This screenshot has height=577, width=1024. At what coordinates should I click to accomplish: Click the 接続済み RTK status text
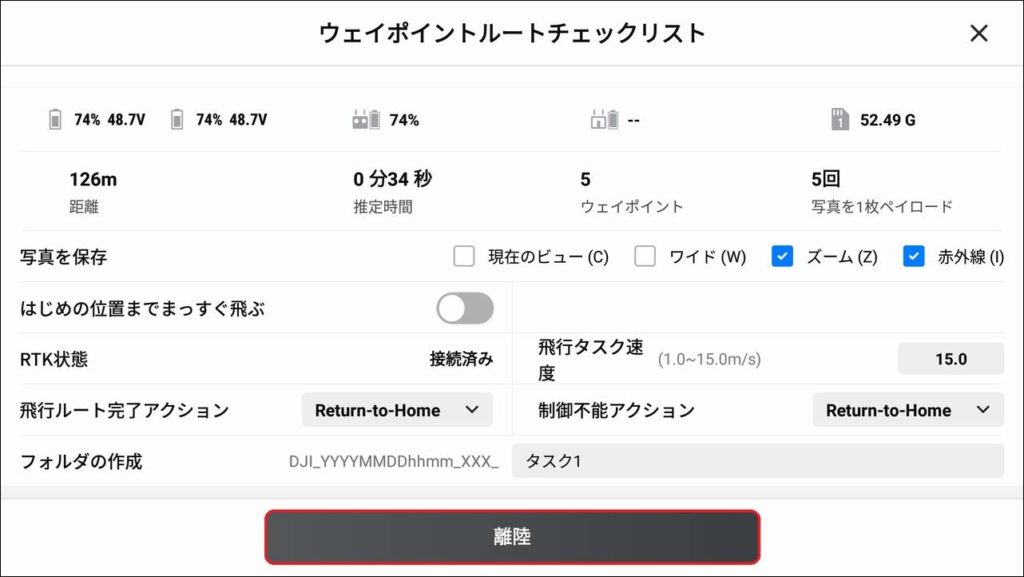(x=461, y=359)
